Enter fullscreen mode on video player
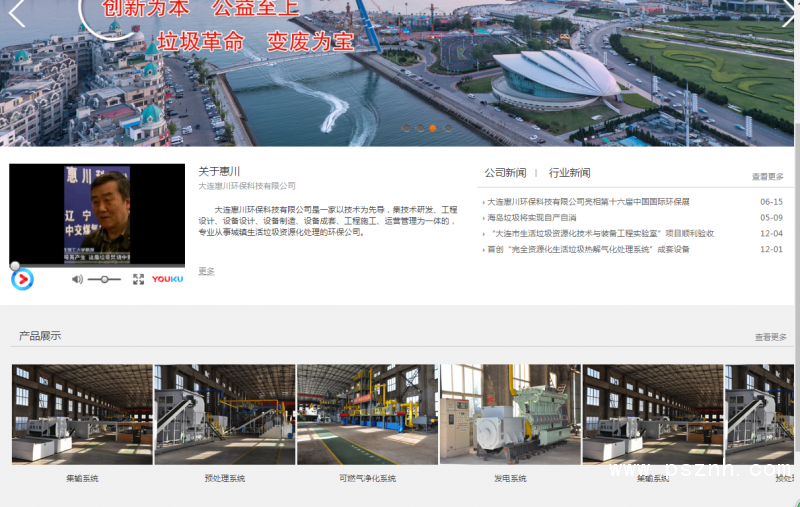 tap(138, 280)
